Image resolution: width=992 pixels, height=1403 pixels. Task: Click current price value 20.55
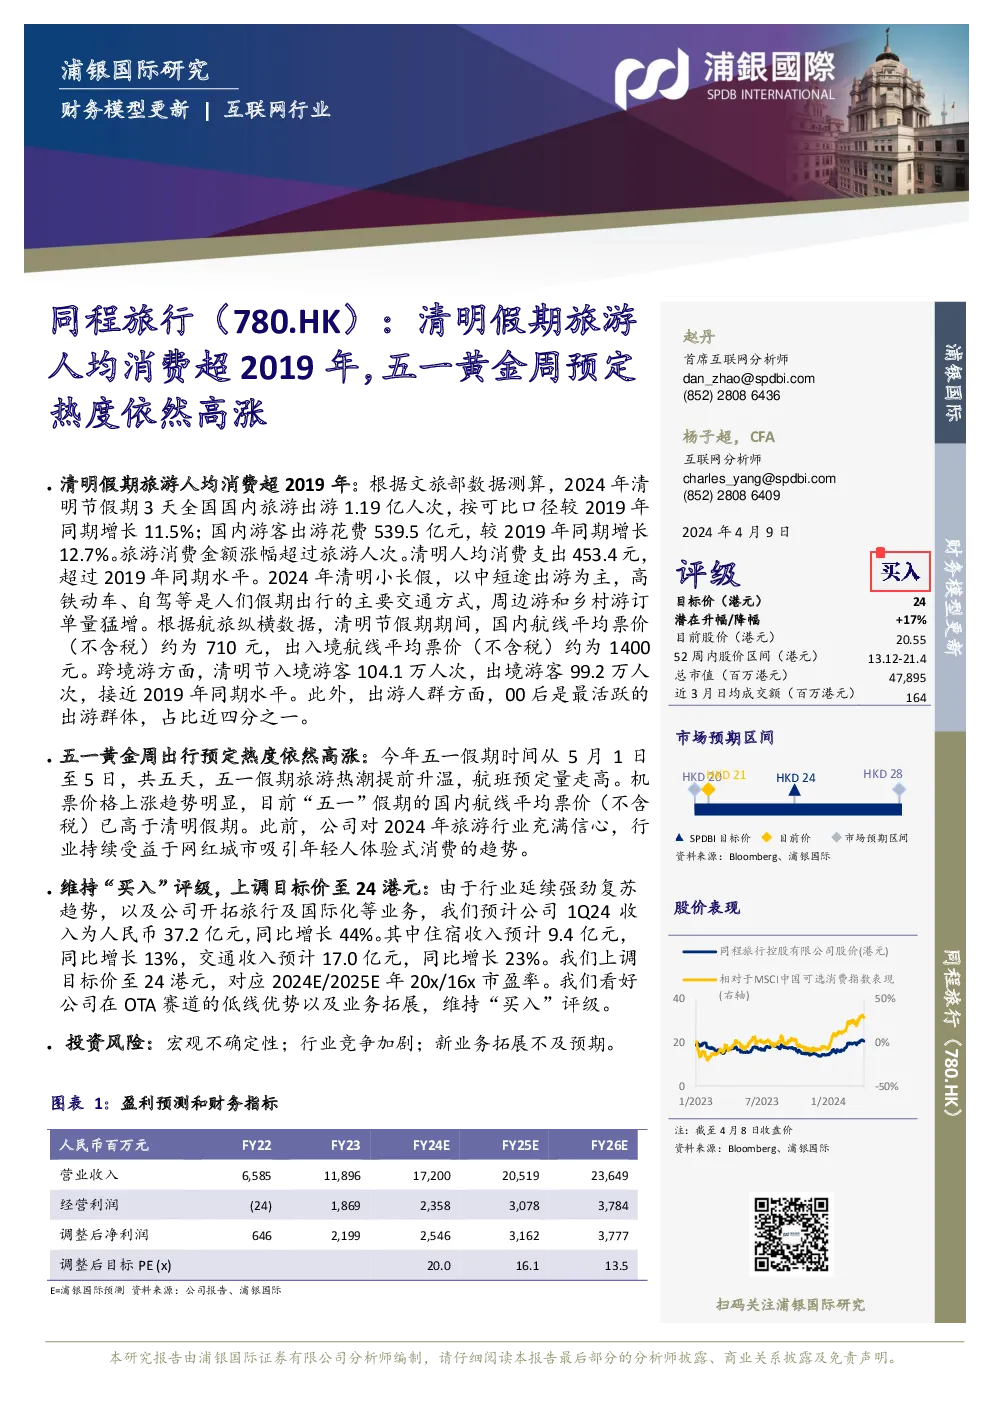911,639
